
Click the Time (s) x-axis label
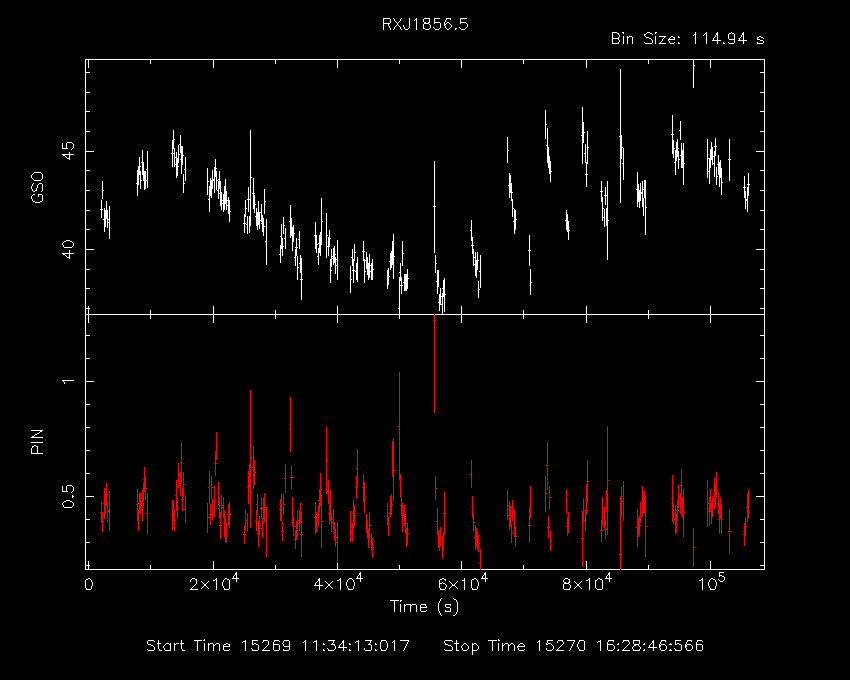pos(424,606)
